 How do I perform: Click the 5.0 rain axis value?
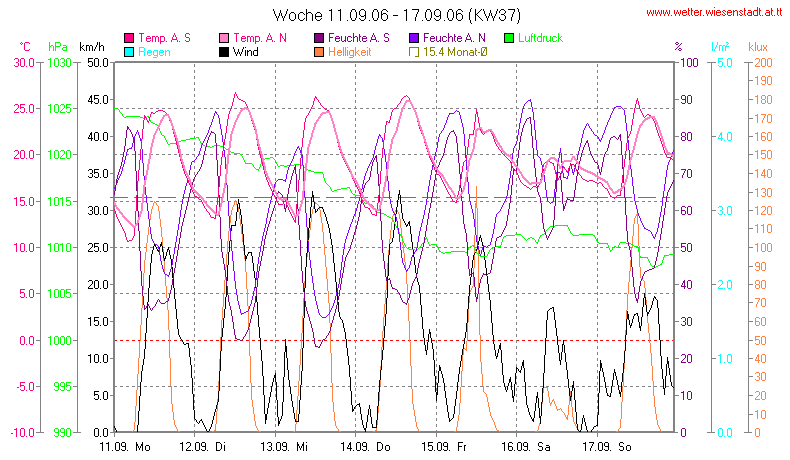pyautogui.click(x=725, y=62)
